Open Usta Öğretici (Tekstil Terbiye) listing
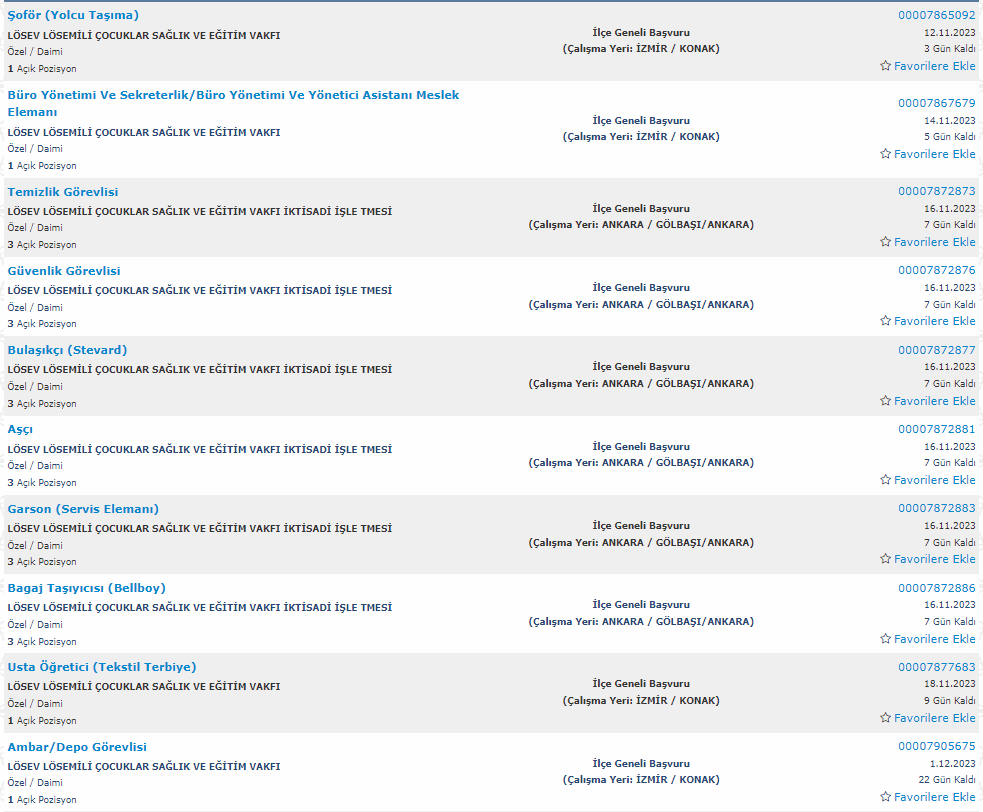The height and width of the screenshot is (812, 983). click(x=101, y=667)
